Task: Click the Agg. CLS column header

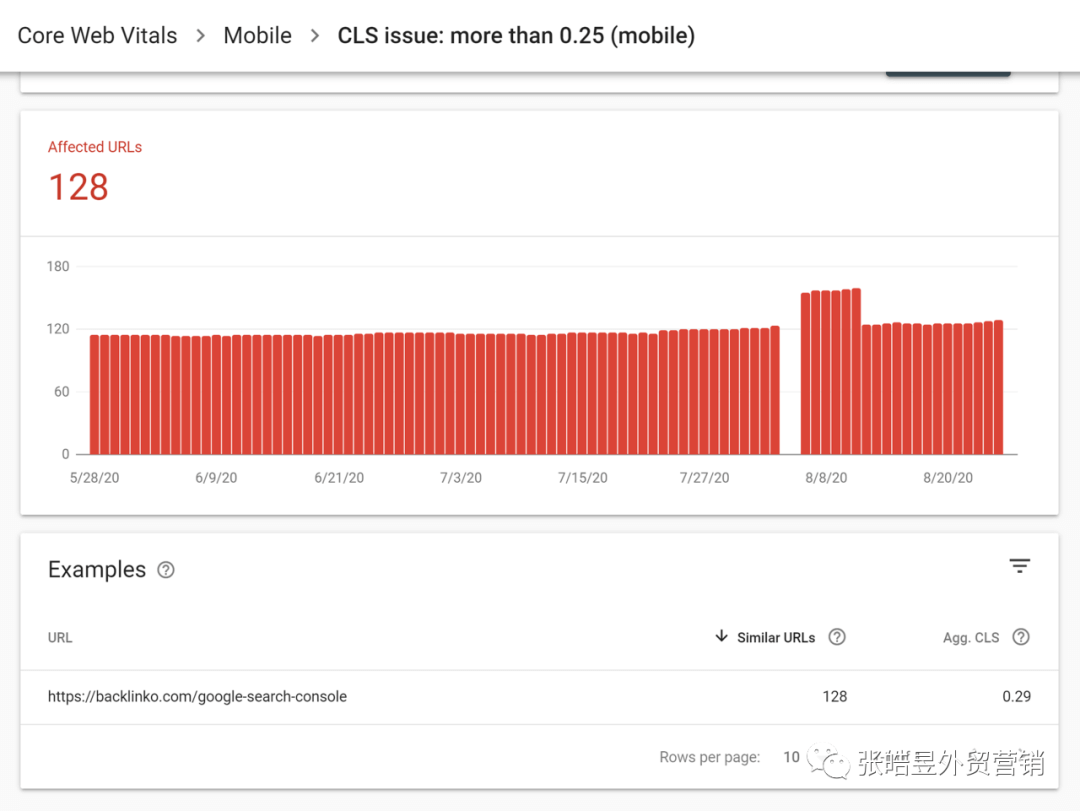Action: [x=970, y=637]
